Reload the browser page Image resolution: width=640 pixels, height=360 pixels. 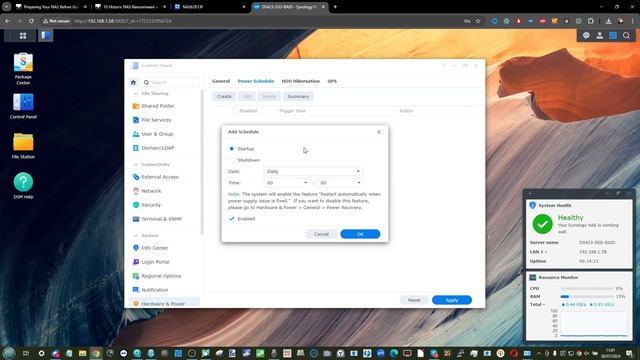[31, 21]
